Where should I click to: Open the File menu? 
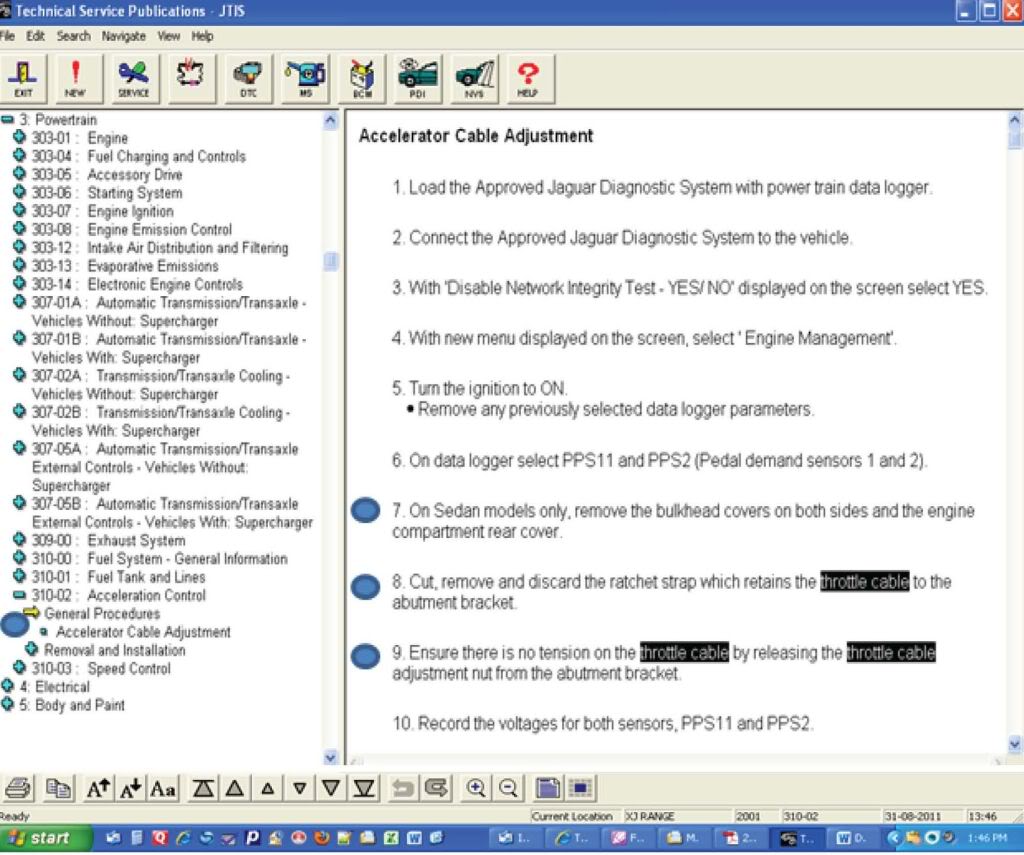[7, 36]
